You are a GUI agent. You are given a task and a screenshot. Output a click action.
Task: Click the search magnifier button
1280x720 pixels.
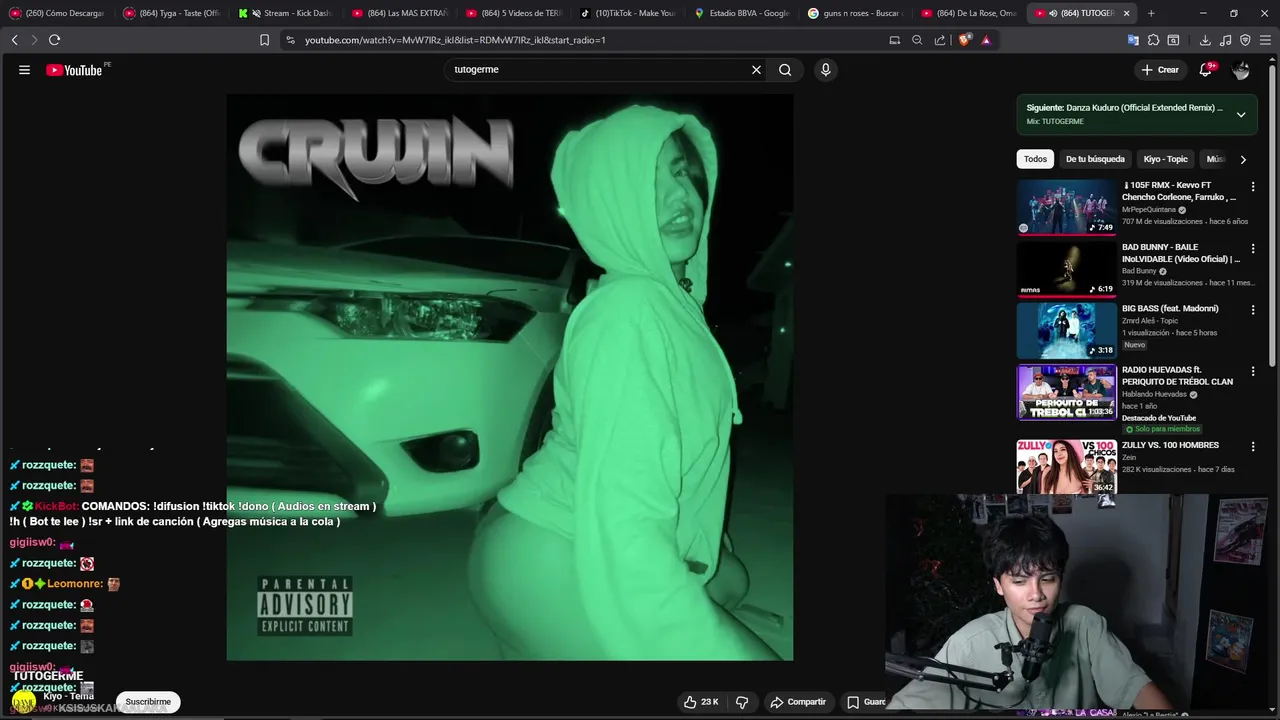tap(785, 70)
